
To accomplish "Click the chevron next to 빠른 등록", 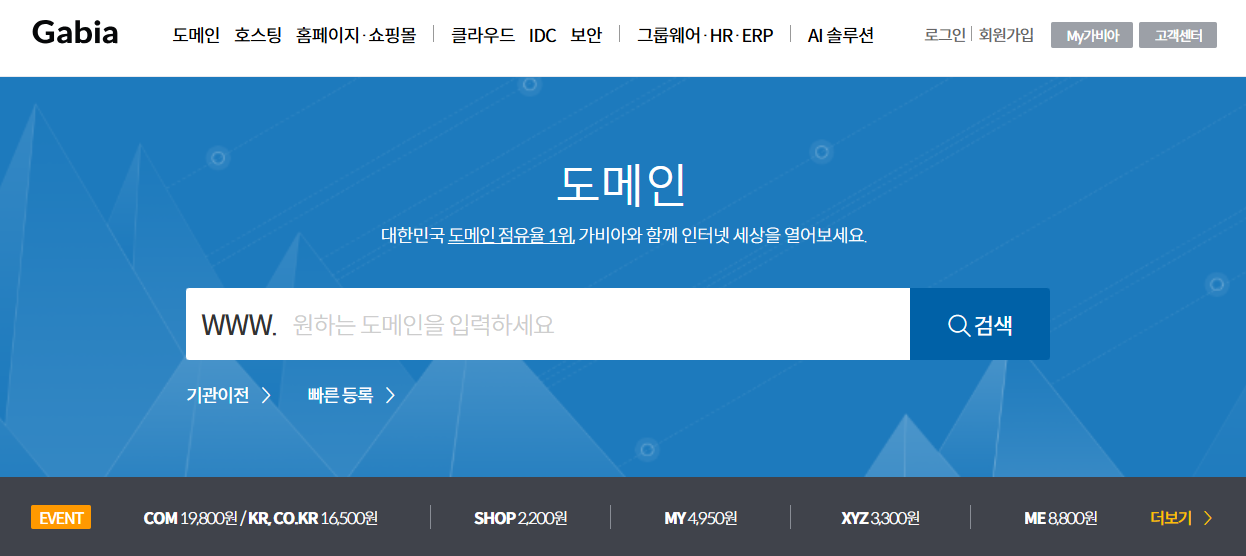I will click(x=390, y=395).
